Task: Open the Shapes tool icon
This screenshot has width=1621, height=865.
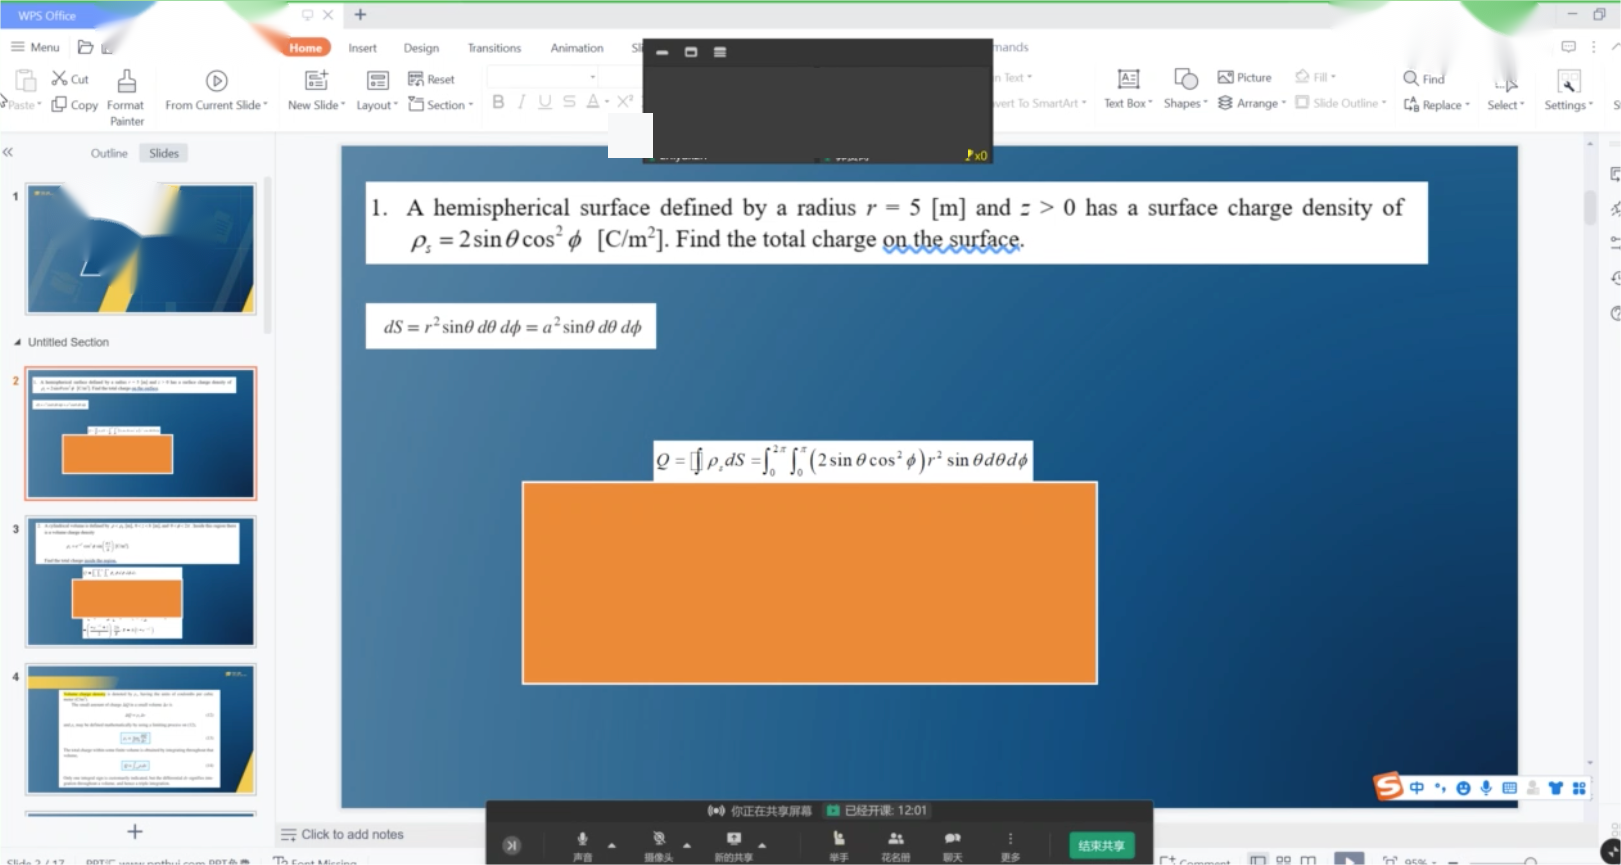Action: 1185,79
